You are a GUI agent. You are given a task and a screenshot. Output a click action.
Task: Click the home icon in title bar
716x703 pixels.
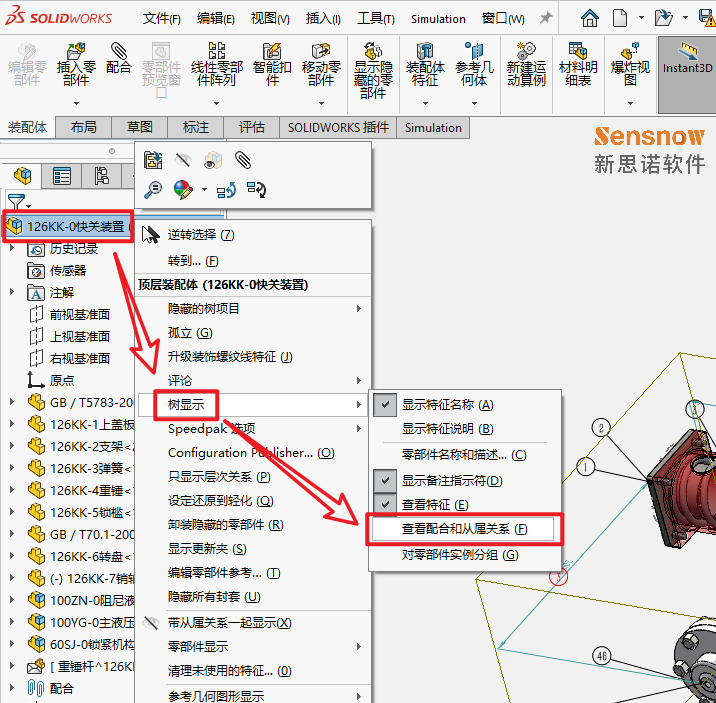click(x=590, y=17)
